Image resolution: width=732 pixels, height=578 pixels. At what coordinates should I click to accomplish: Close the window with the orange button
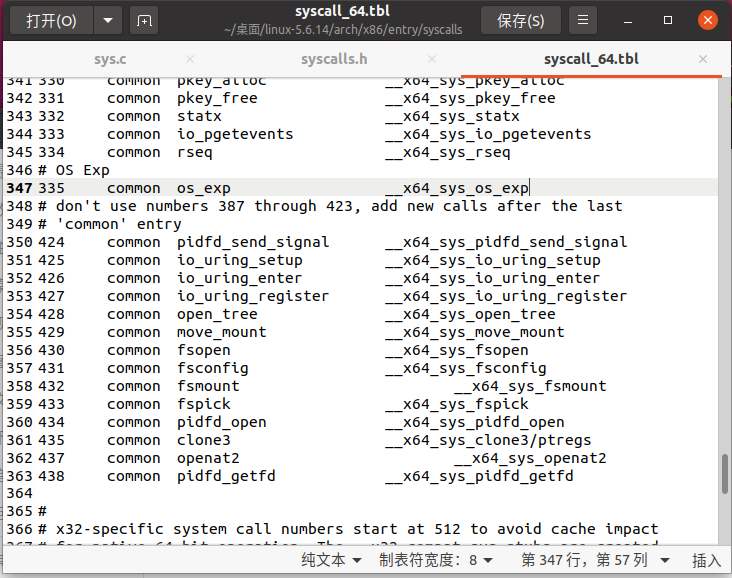[706, 20]
